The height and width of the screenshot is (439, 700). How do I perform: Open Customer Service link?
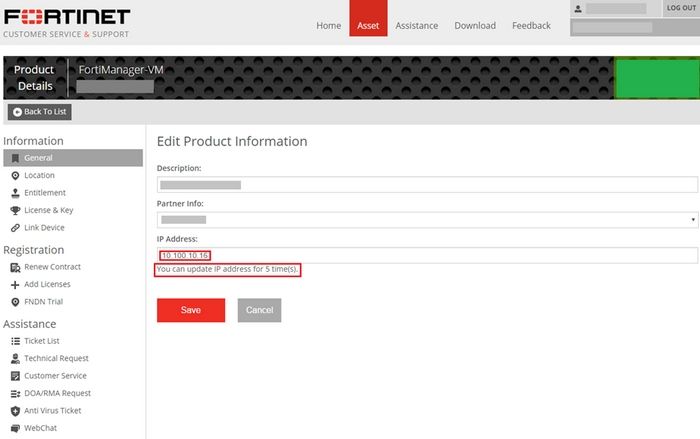55,376
